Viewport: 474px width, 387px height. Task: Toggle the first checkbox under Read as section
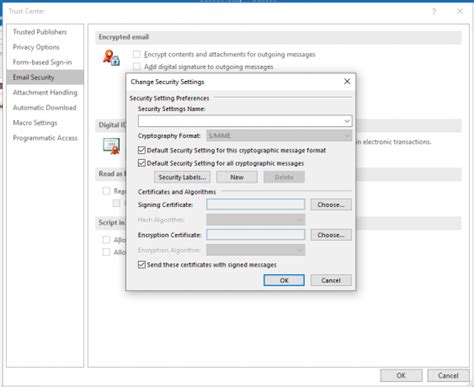[106, 191]
